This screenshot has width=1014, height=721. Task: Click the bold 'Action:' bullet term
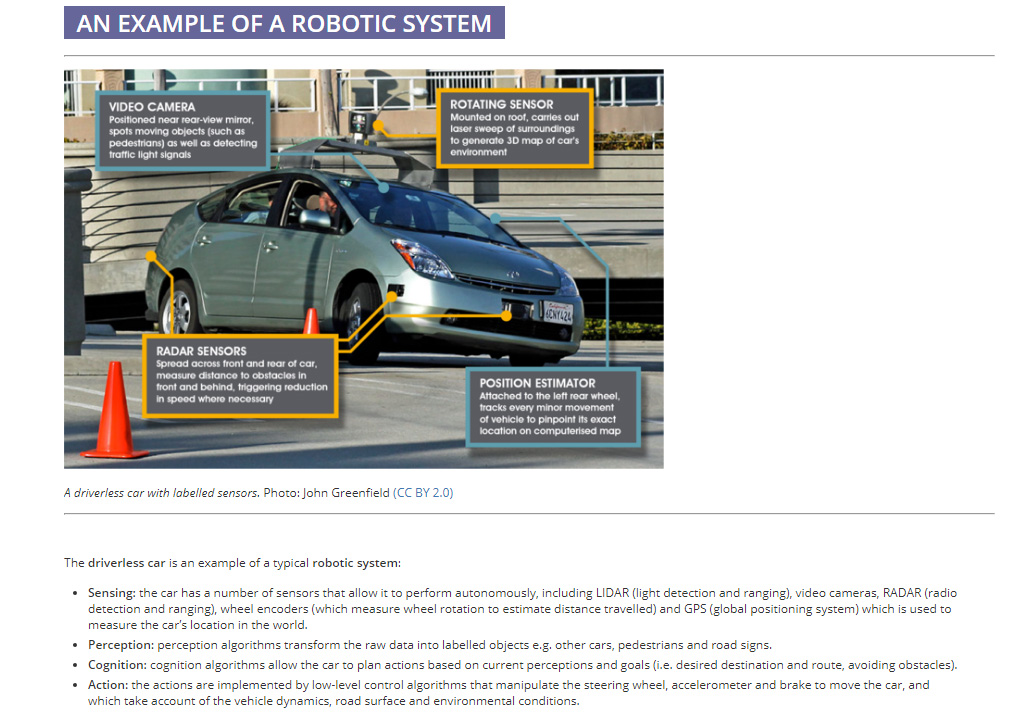click(x=108, y=685)
